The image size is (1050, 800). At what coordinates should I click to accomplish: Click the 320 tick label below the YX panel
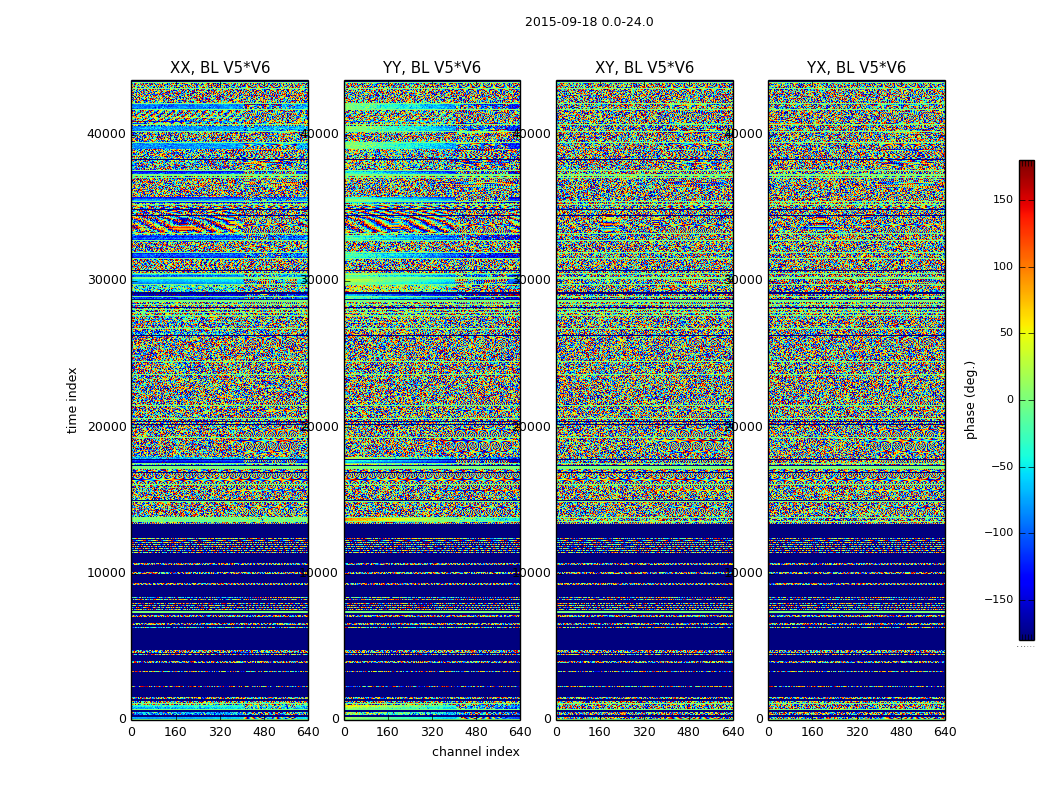click(x=857, y=732)
